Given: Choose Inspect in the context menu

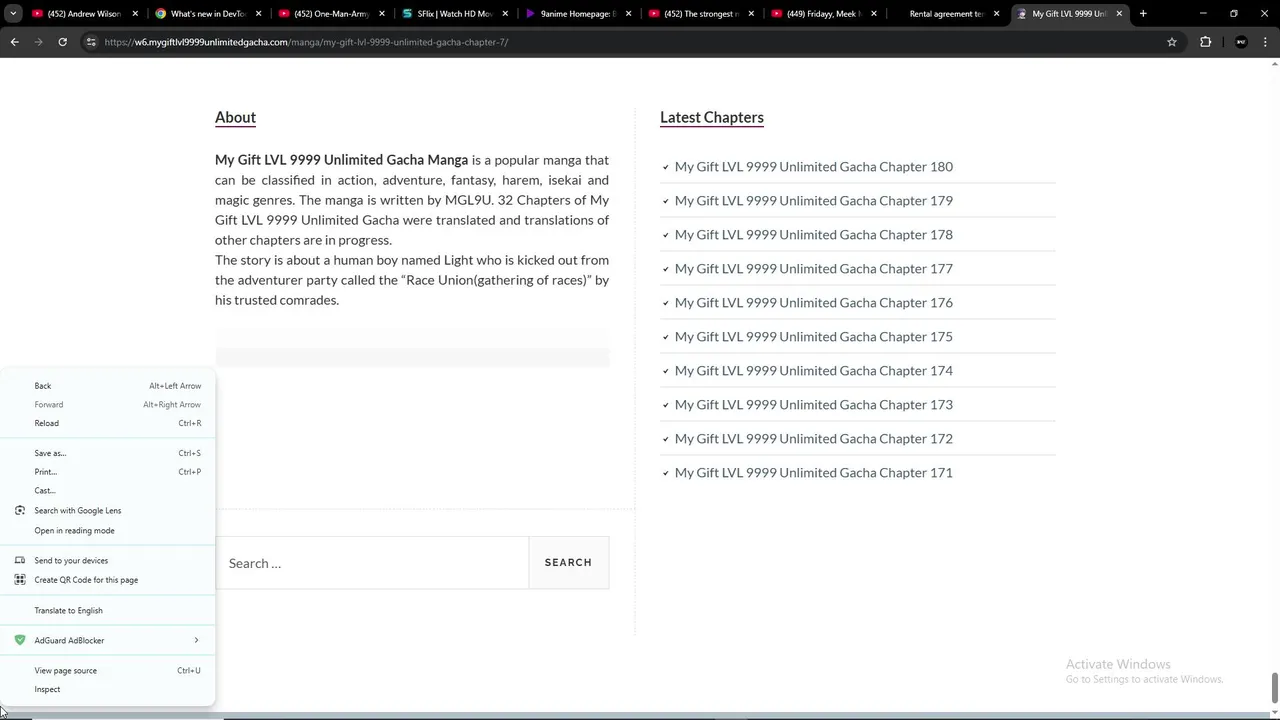Looking at the screenshot, I should (108, 690).
